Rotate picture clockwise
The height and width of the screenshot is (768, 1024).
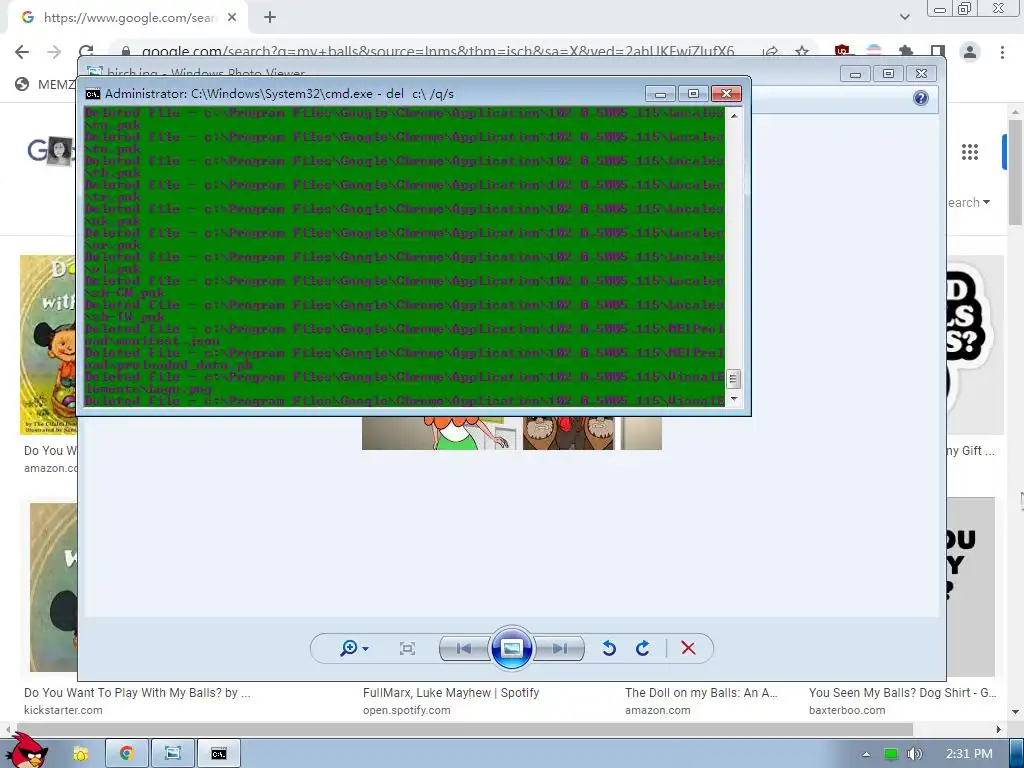[x=643, y=648]
